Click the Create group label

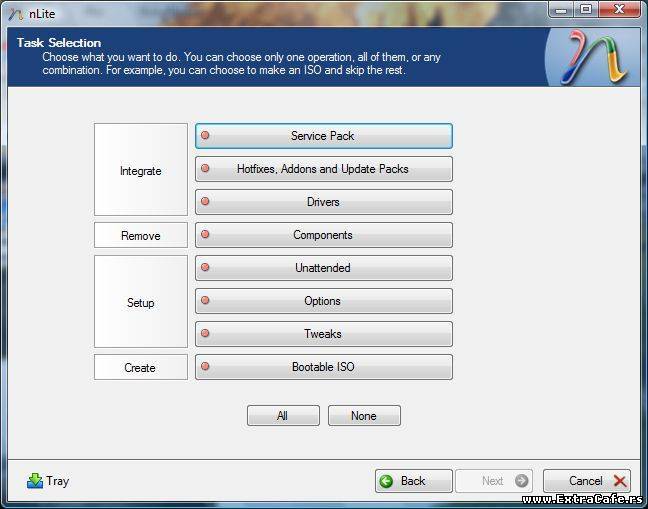click(141, 368)
